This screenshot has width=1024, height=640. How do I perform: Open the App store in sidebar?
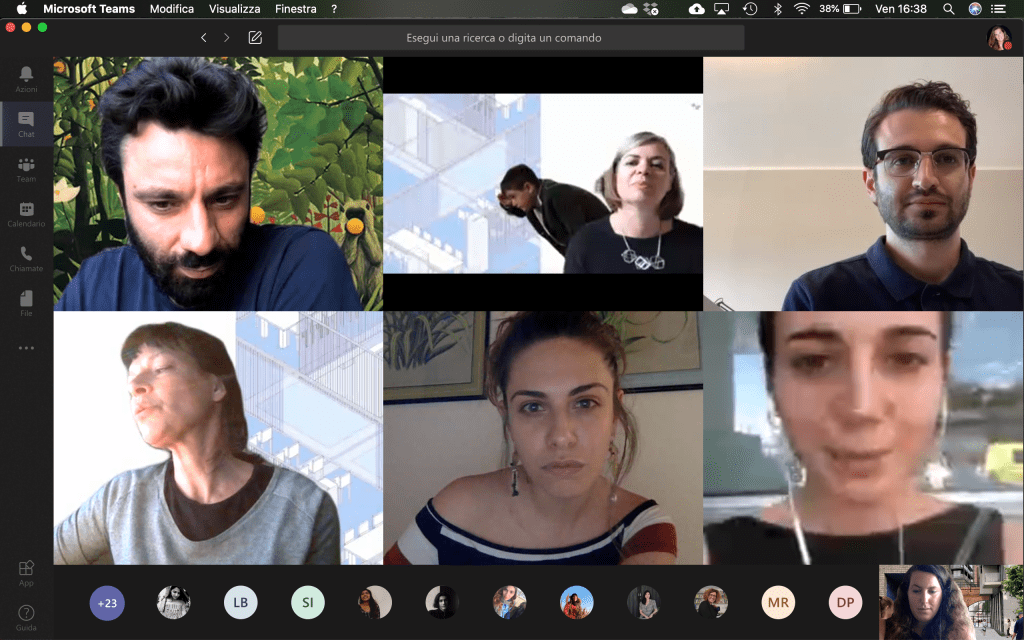tap(26, 572)
